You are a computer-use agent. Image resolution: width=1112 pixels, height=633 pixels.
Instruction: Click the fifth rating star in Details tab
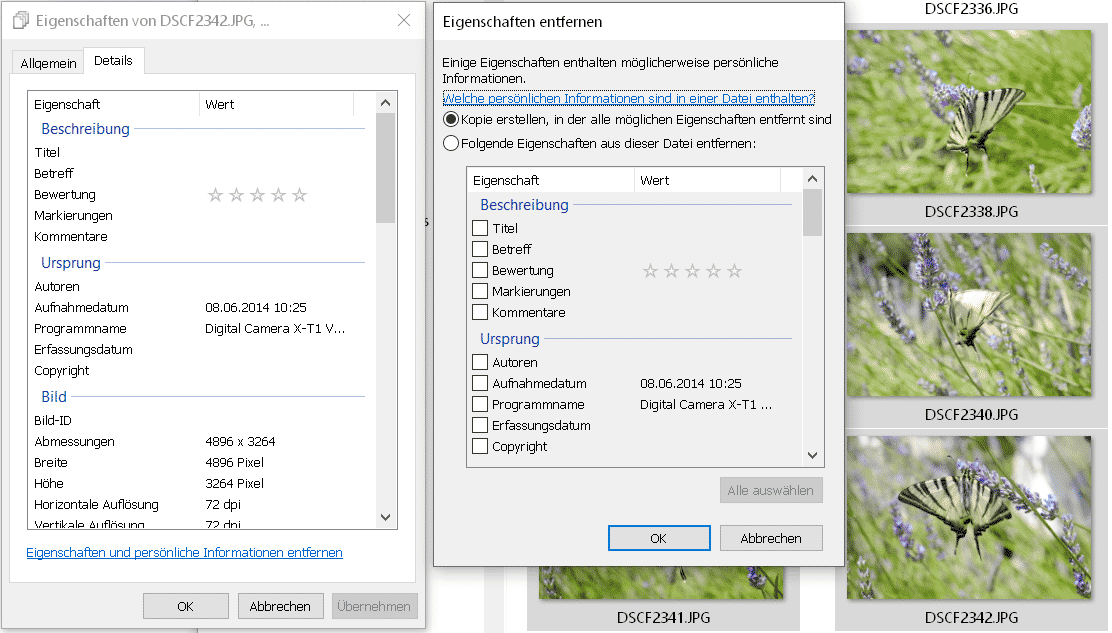coord(299,195)
